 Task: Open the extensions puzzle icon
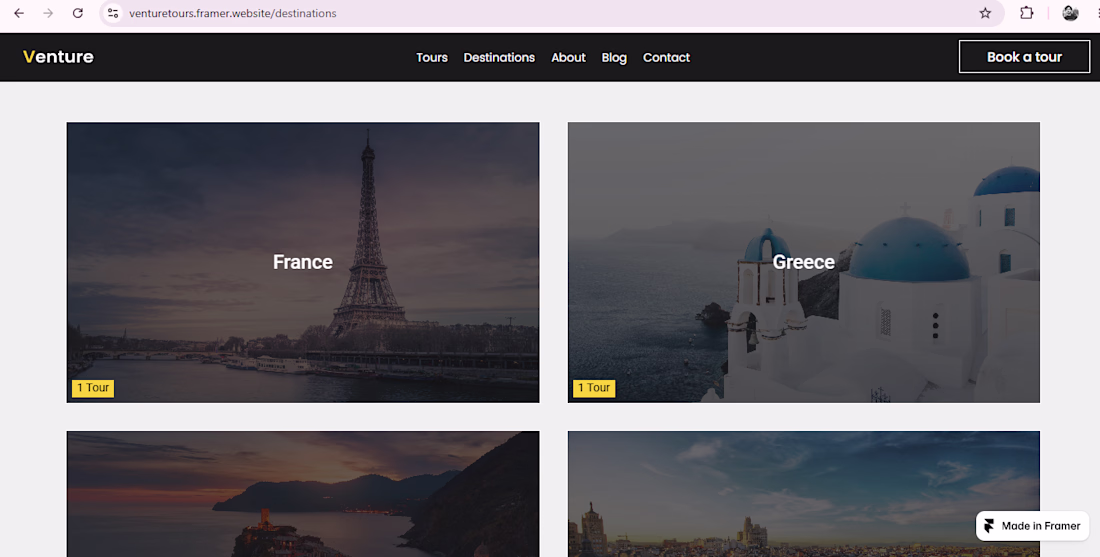point(1026,13)
